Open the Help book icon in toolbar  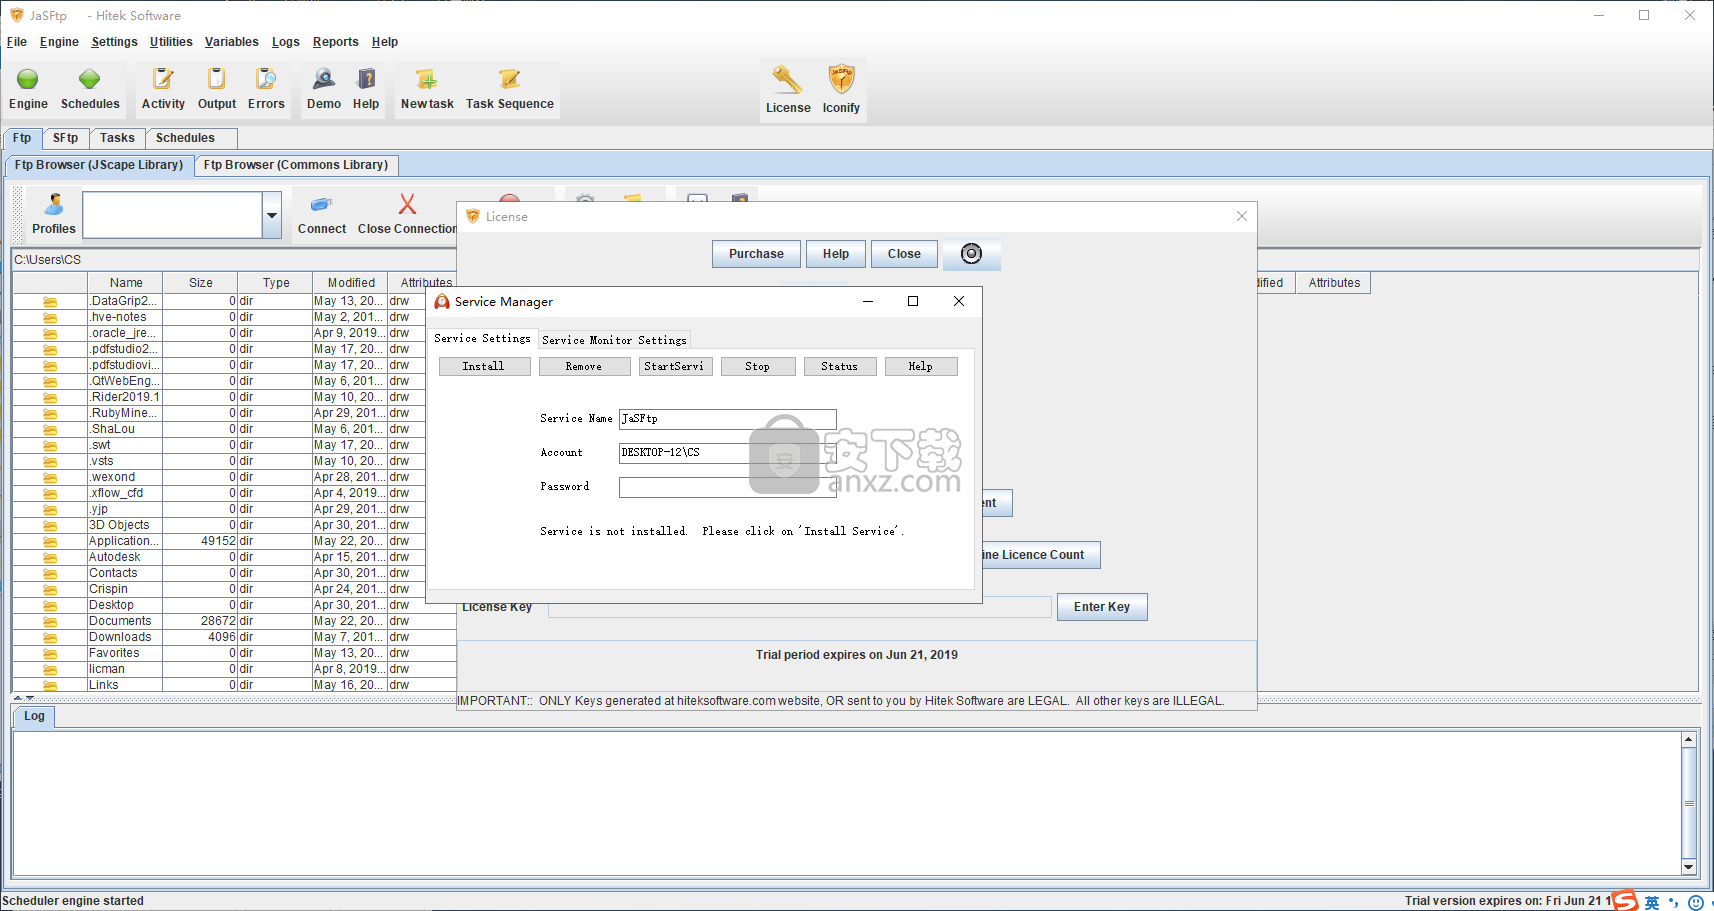(366, 89)
